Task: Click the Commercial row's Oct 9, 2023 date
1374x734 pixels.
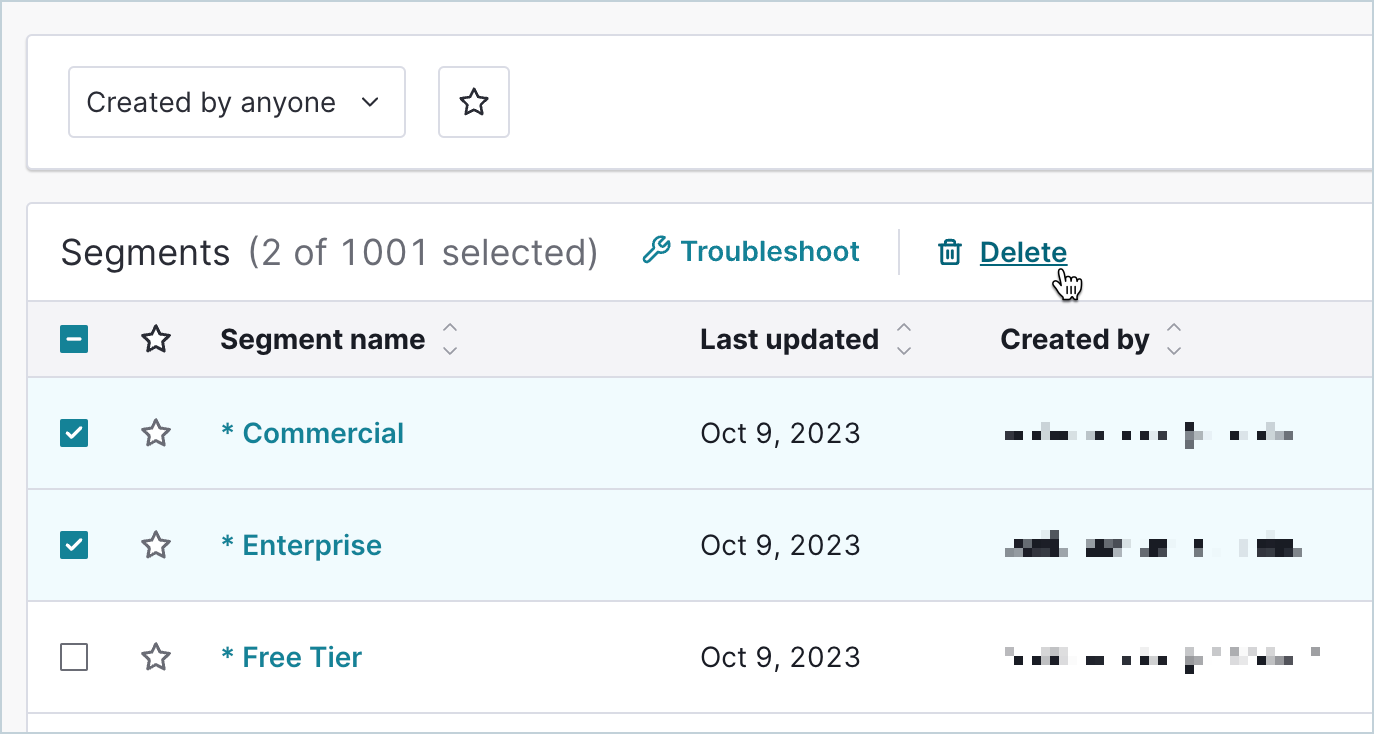Action: point(780,433)
